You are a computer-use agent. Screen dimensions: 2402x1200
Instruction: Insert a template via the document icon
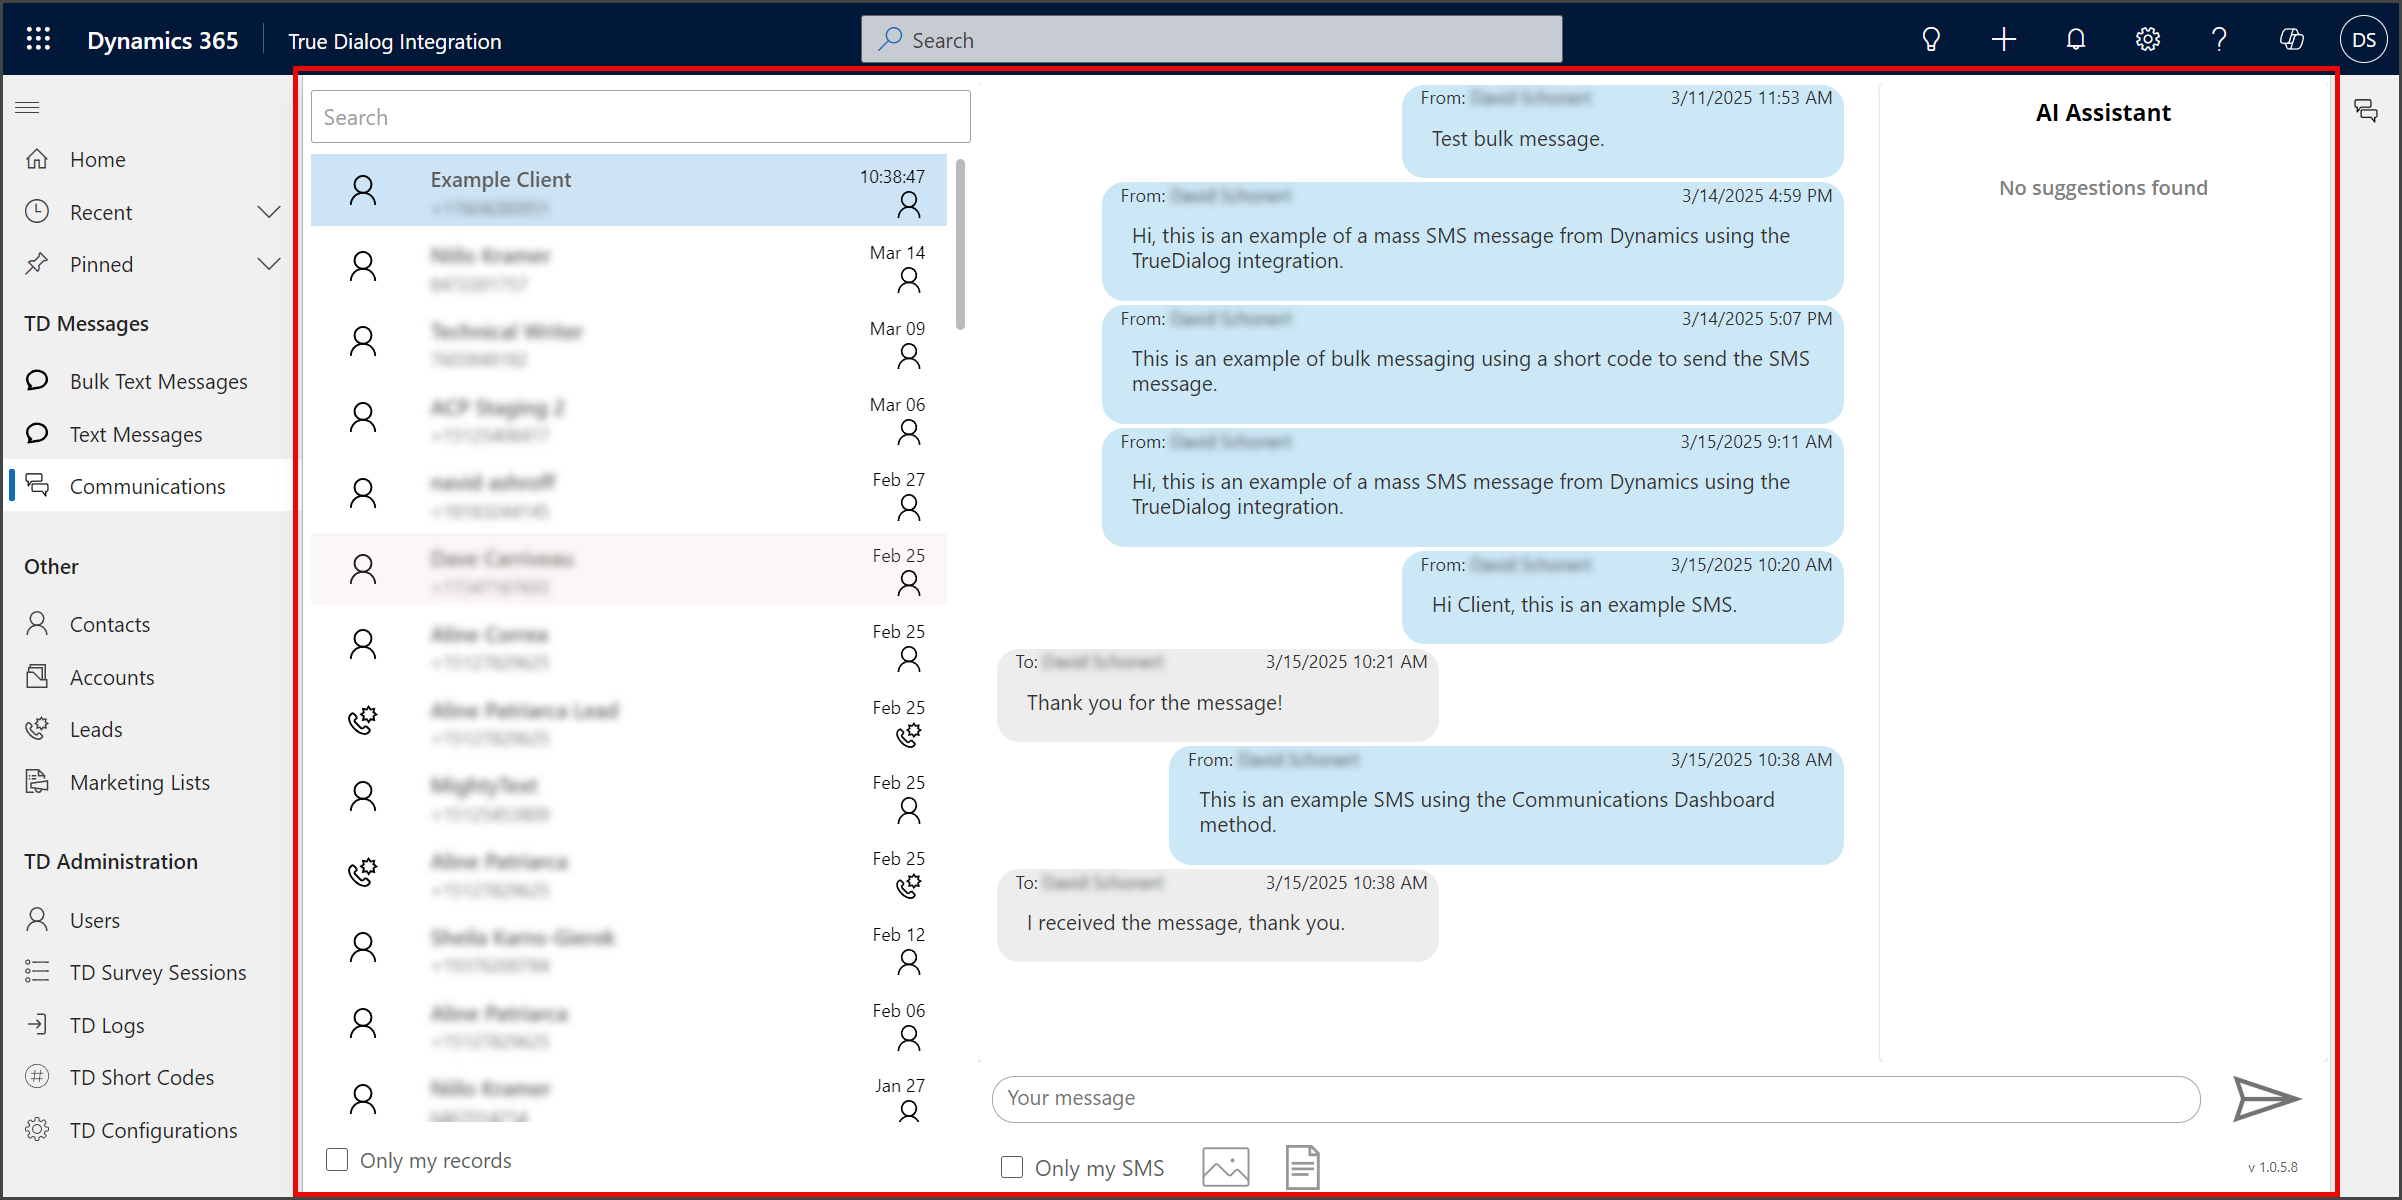(x=1303, y=1167)
